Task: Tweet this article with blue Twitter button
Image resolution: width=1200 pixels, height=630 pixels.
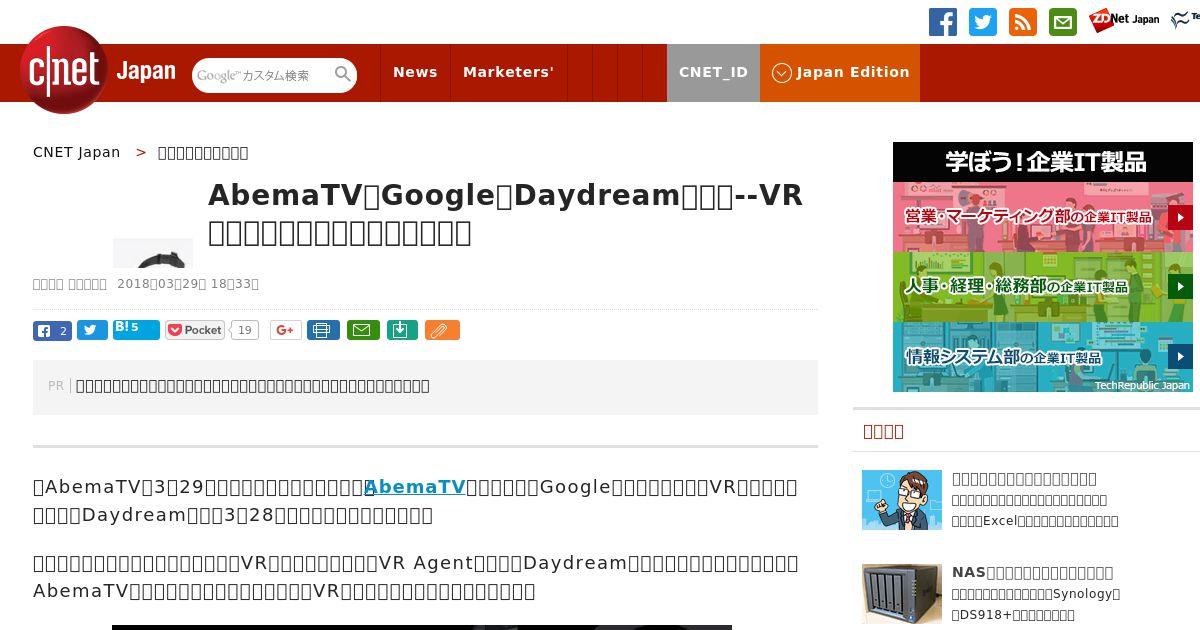Action: tap(92, 330)
